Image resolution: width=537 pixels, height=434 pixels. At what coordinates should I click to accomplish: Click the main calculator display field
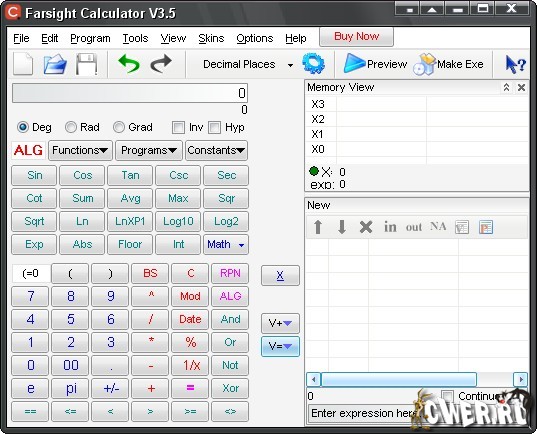pyautogui.click(x=130, y=93)
